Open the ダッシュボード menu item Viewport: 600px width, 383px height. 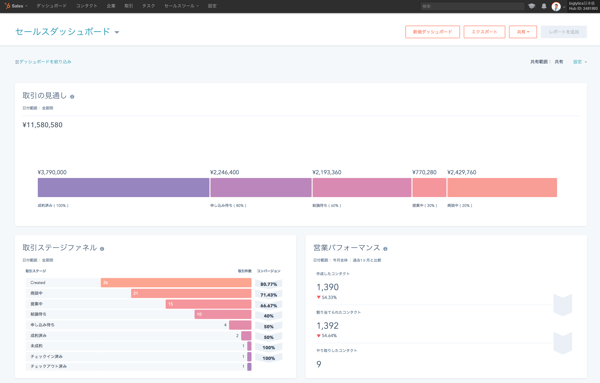click(x=51, y=6)
